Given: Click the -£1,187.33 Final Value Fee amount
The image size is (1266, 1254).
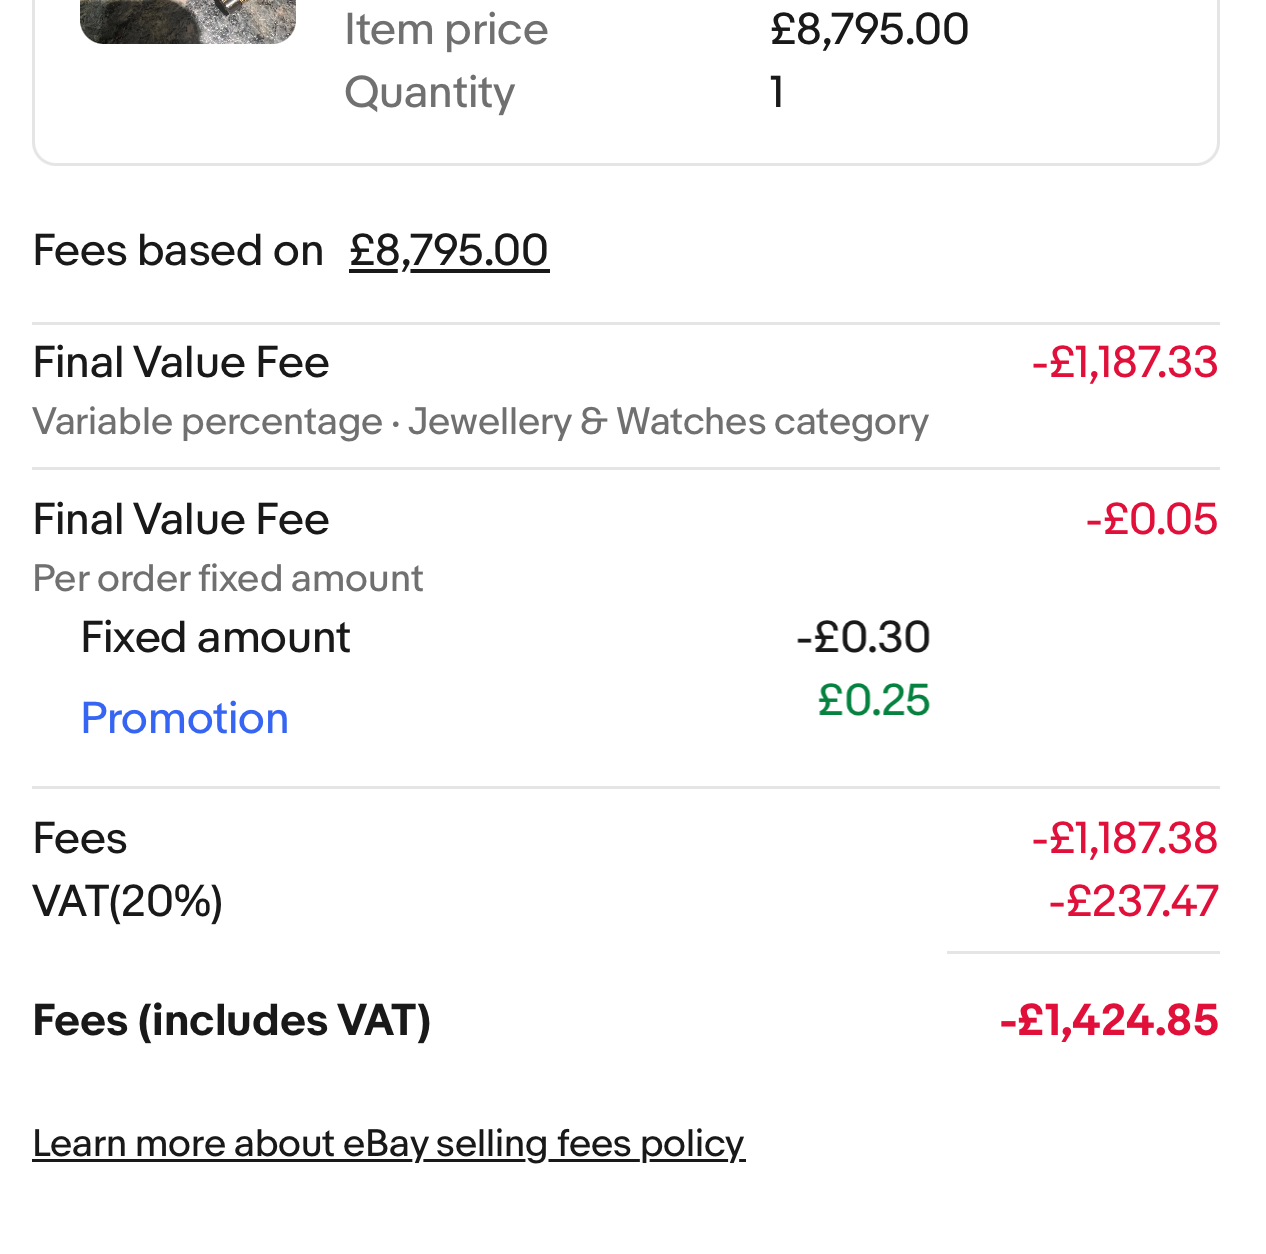Looking at the screenshot, I should click(1124, 362).
